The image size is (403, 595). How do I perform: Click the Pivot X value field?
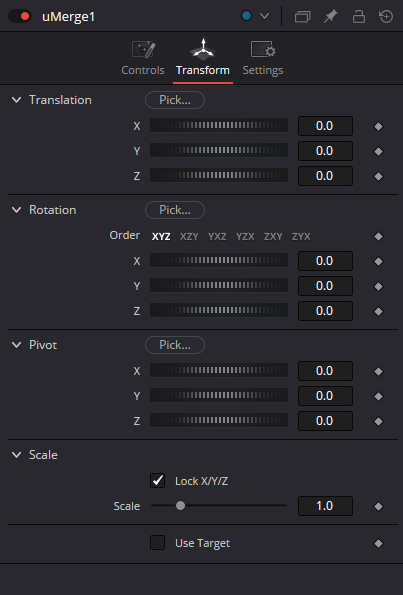click(325, 371)
